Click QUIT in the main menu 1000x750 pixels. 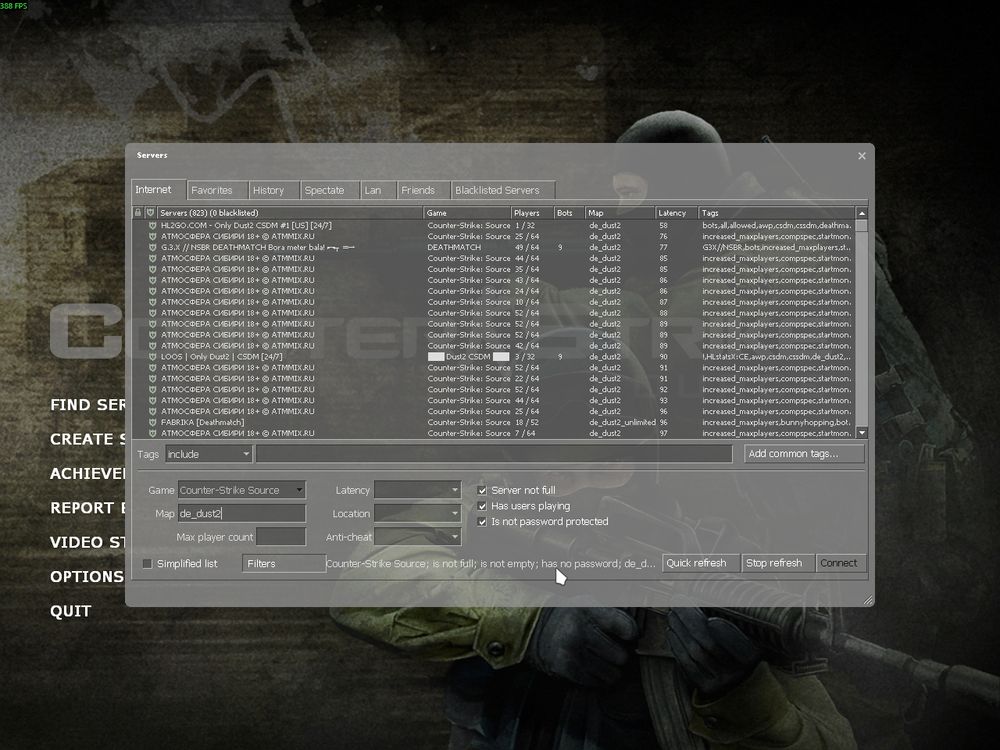[71, 611]
